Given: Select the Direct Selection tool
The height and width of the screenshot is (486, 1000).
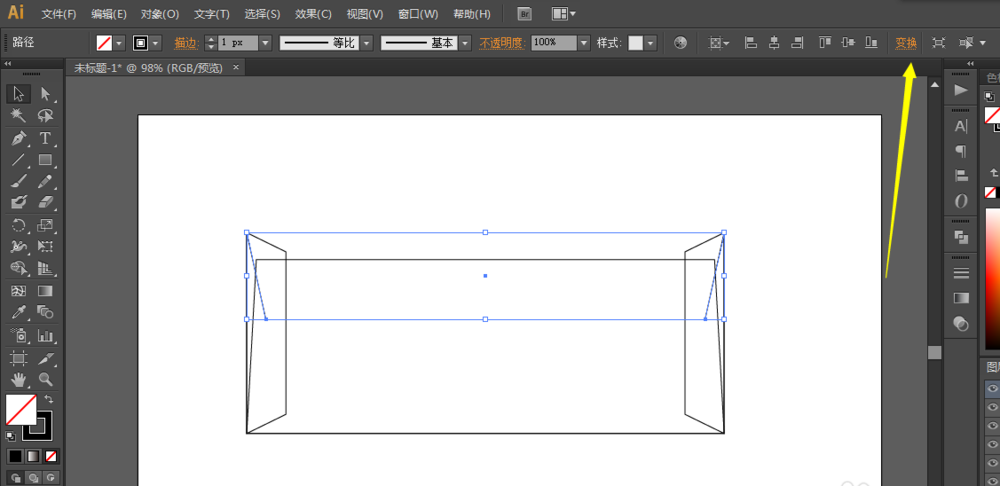Looking at the screenshot, I should click(45, 94).
